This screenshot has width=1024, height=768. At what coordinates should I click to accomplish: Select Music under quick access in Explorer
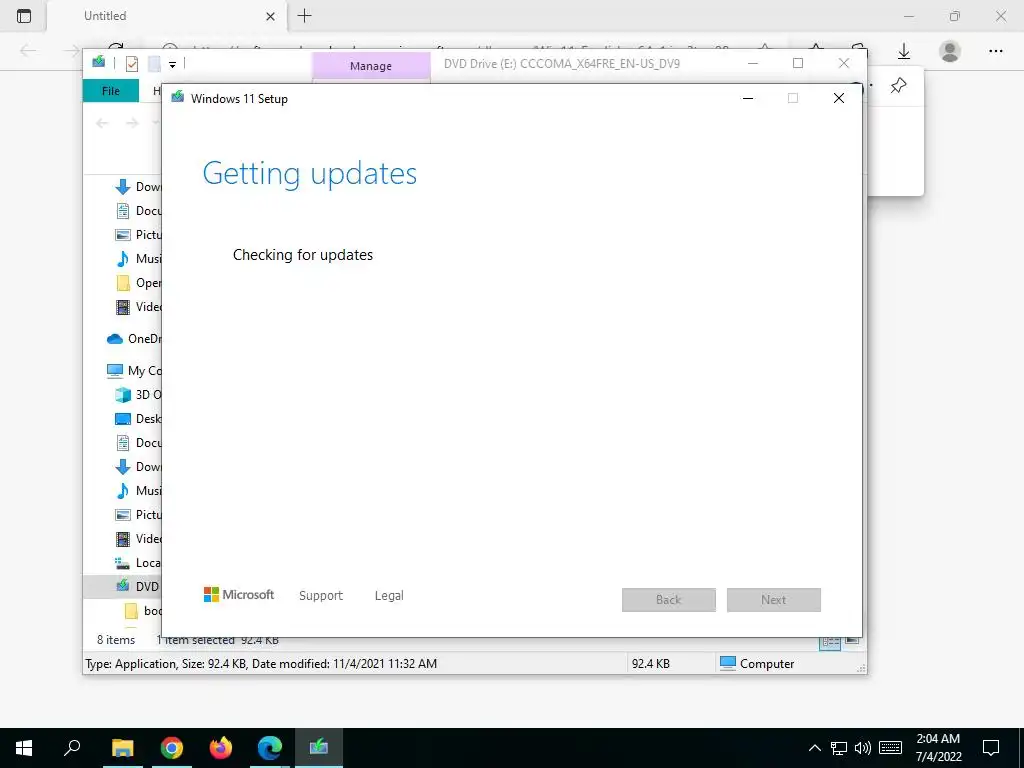138,259
